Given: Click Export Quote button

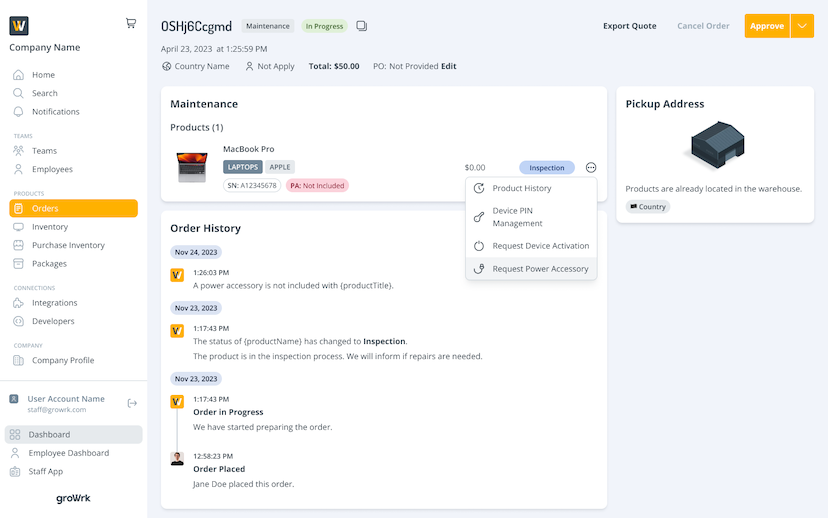Looking at the screenshot, I should (629, 26).
